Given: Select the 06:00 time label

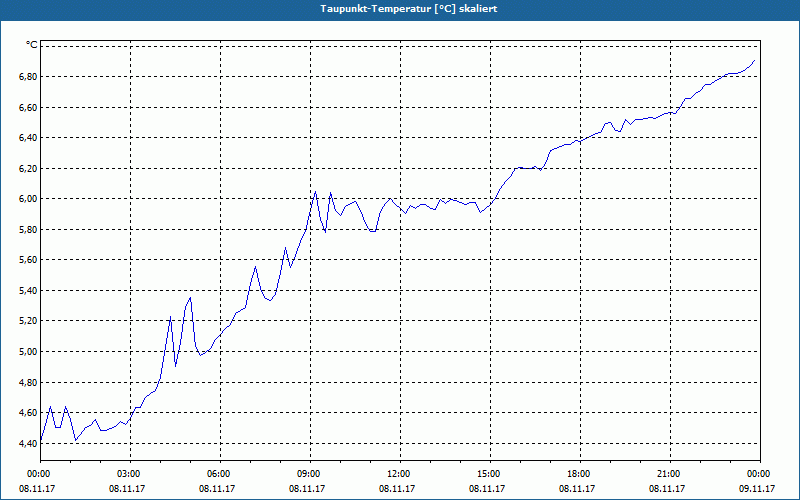Looking at the screenshot, I should click(x=220, y=474).
